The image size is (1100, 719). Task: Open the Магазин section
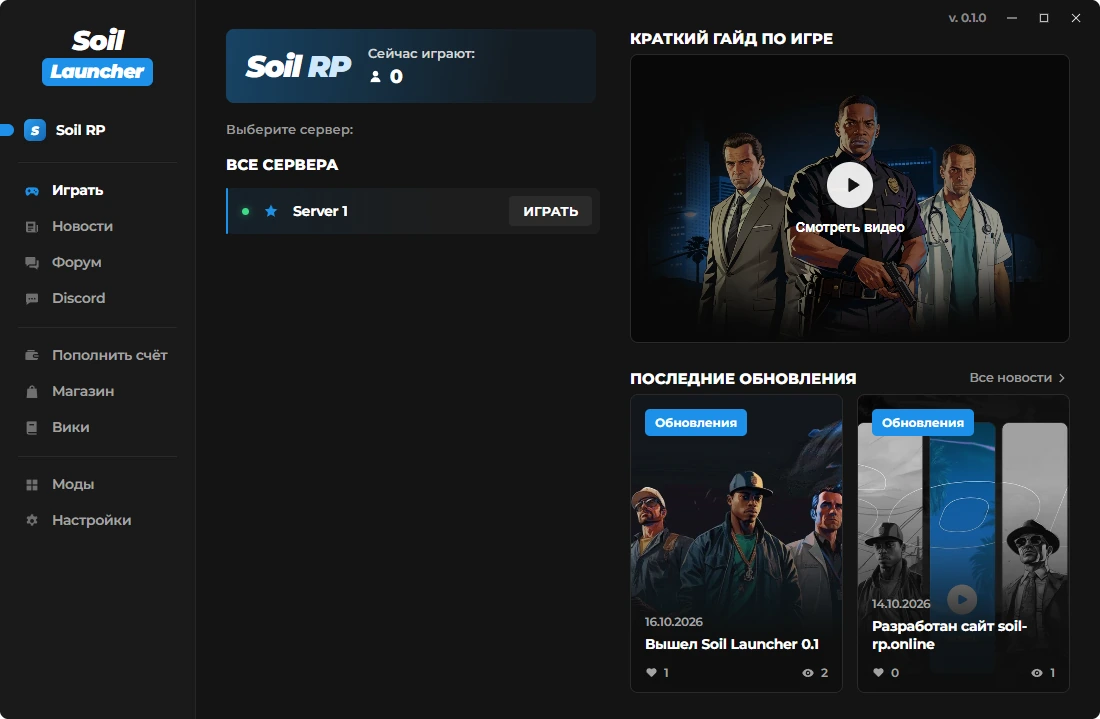(x=83, y=391)
